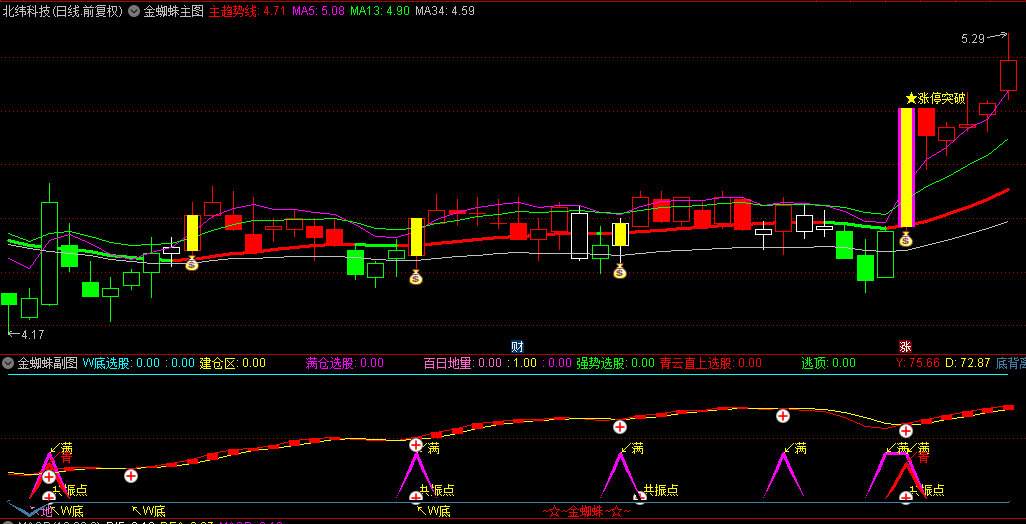Image resolution: width=1026 pixels, height=524 pixels.
Task: Click the 金蜘蛛主图 indicator name
Action: [x=173, y=10]
